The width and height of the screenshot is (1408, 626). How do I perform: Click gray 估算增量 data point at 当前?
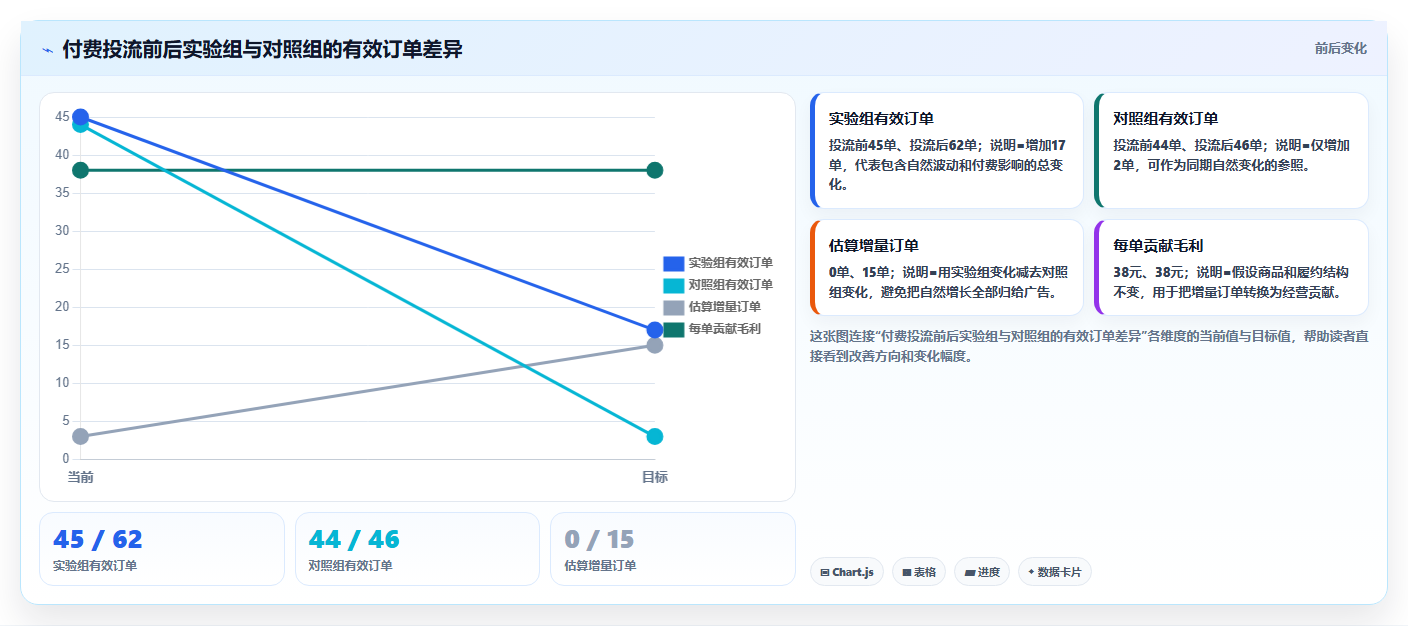pyautogui.click(x=81, y=436)
